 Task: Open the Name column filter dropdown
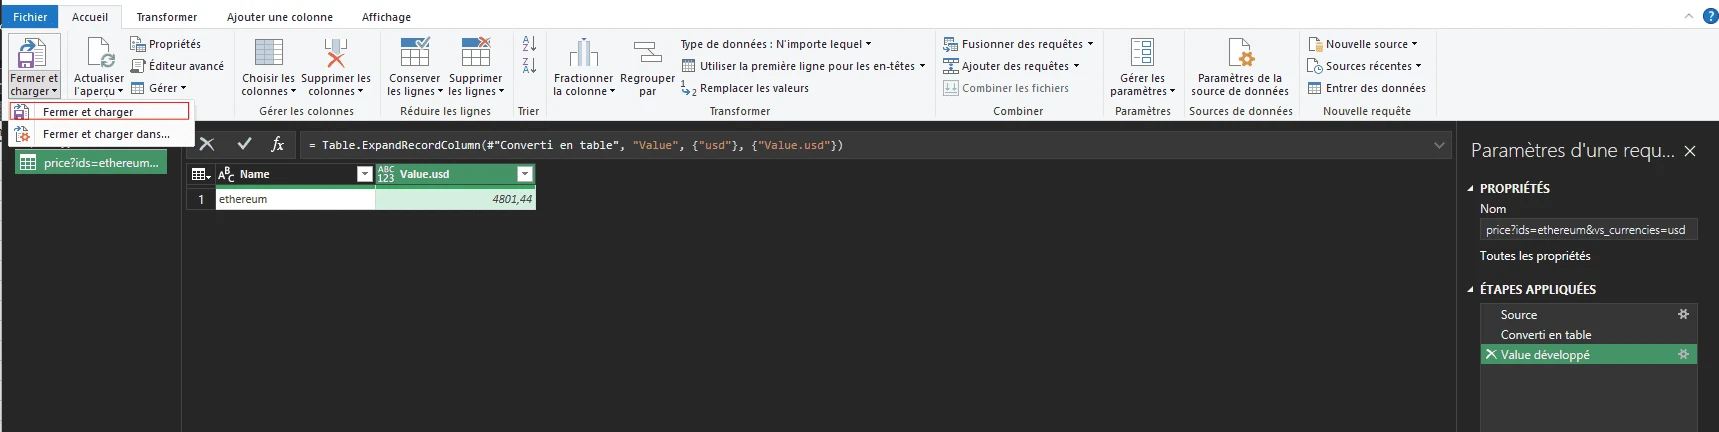[x=364, y=174]
